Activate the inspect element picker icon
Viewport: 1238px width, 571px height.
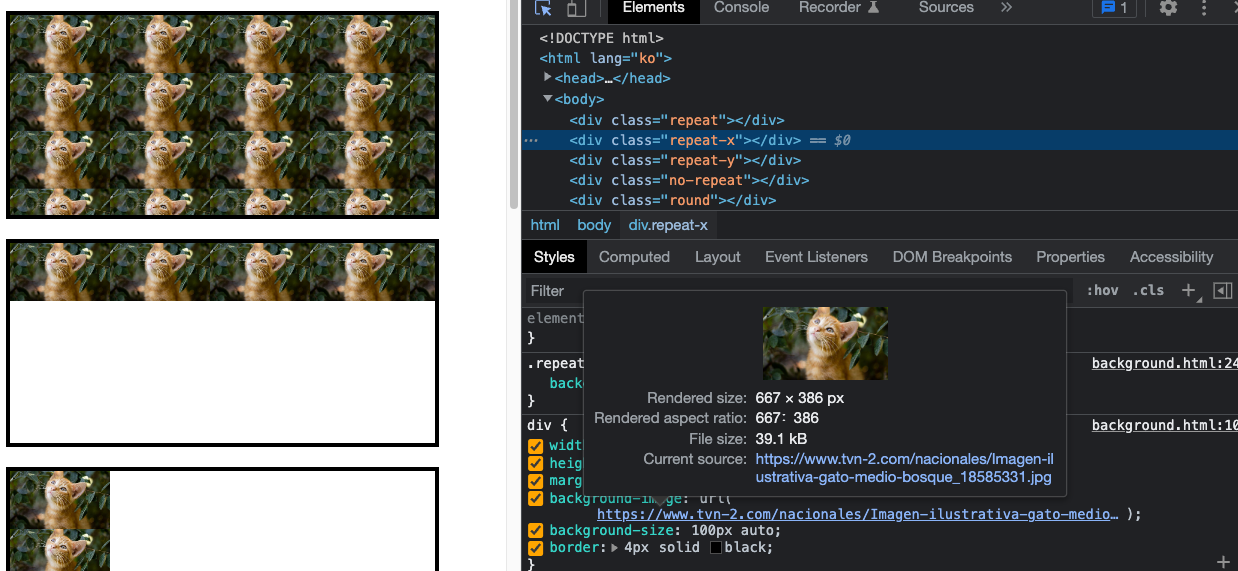(543, 8)
